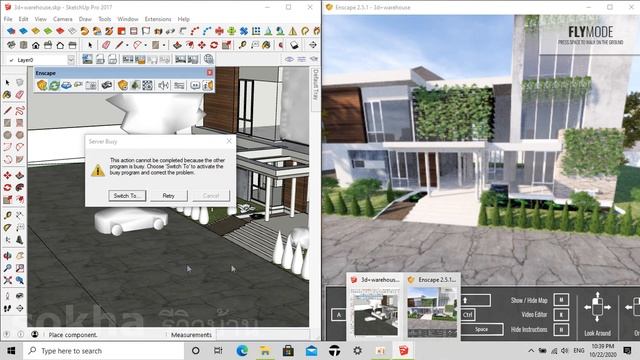Select the Polygon tool in left palette
Viewport: 640px width, 360px height.
pos(20,135)
